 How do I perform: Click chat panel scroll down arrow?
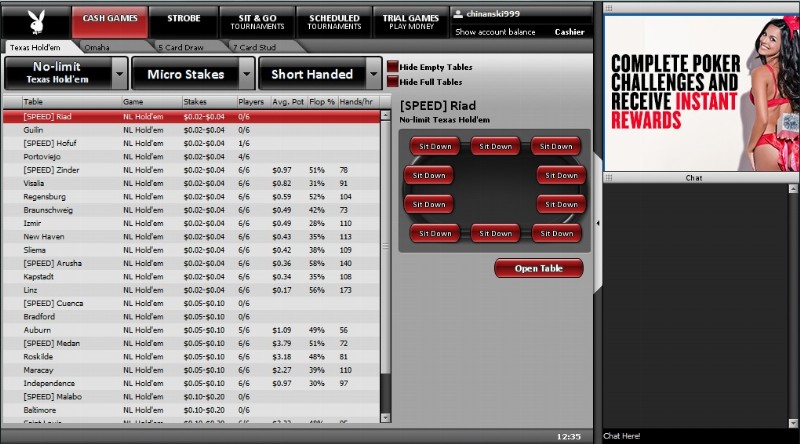click(x=793, y=423)
